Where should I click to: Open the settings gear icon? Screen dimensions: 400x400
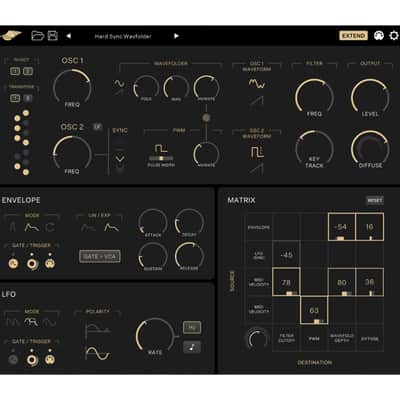pos(394,35)
